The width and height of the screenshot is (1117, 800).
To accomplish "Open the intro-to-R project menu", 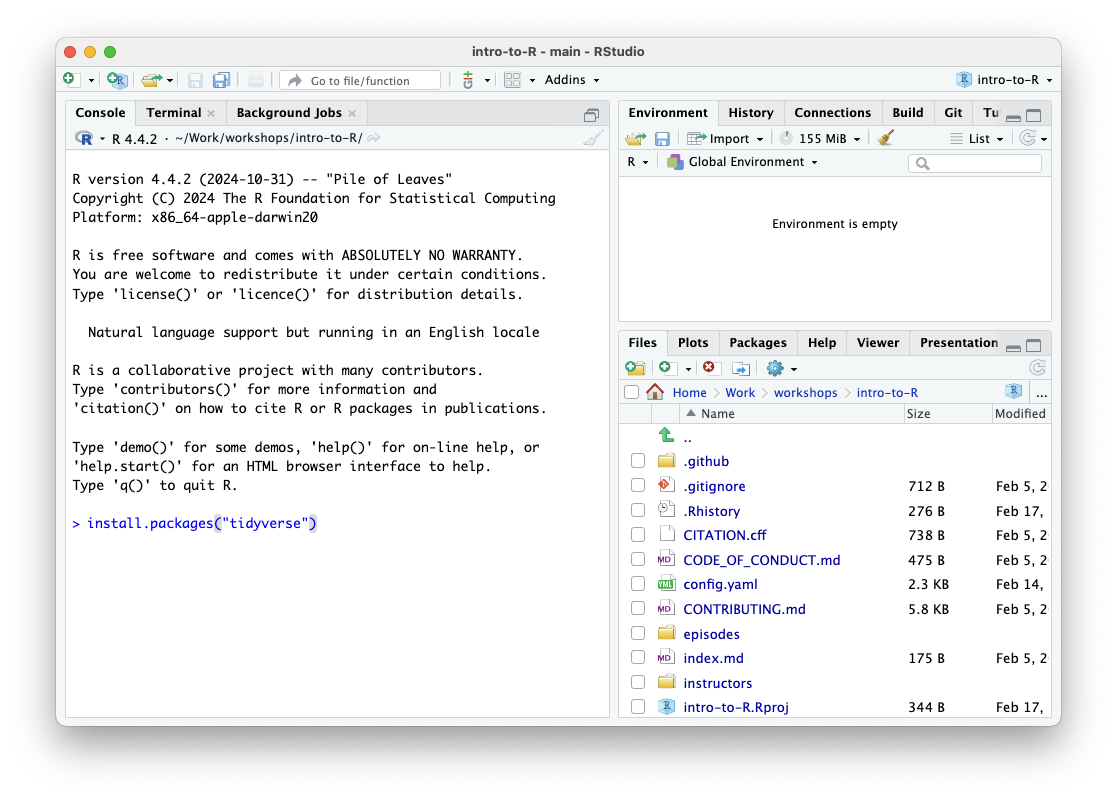I will click(x=1004, y=80).
